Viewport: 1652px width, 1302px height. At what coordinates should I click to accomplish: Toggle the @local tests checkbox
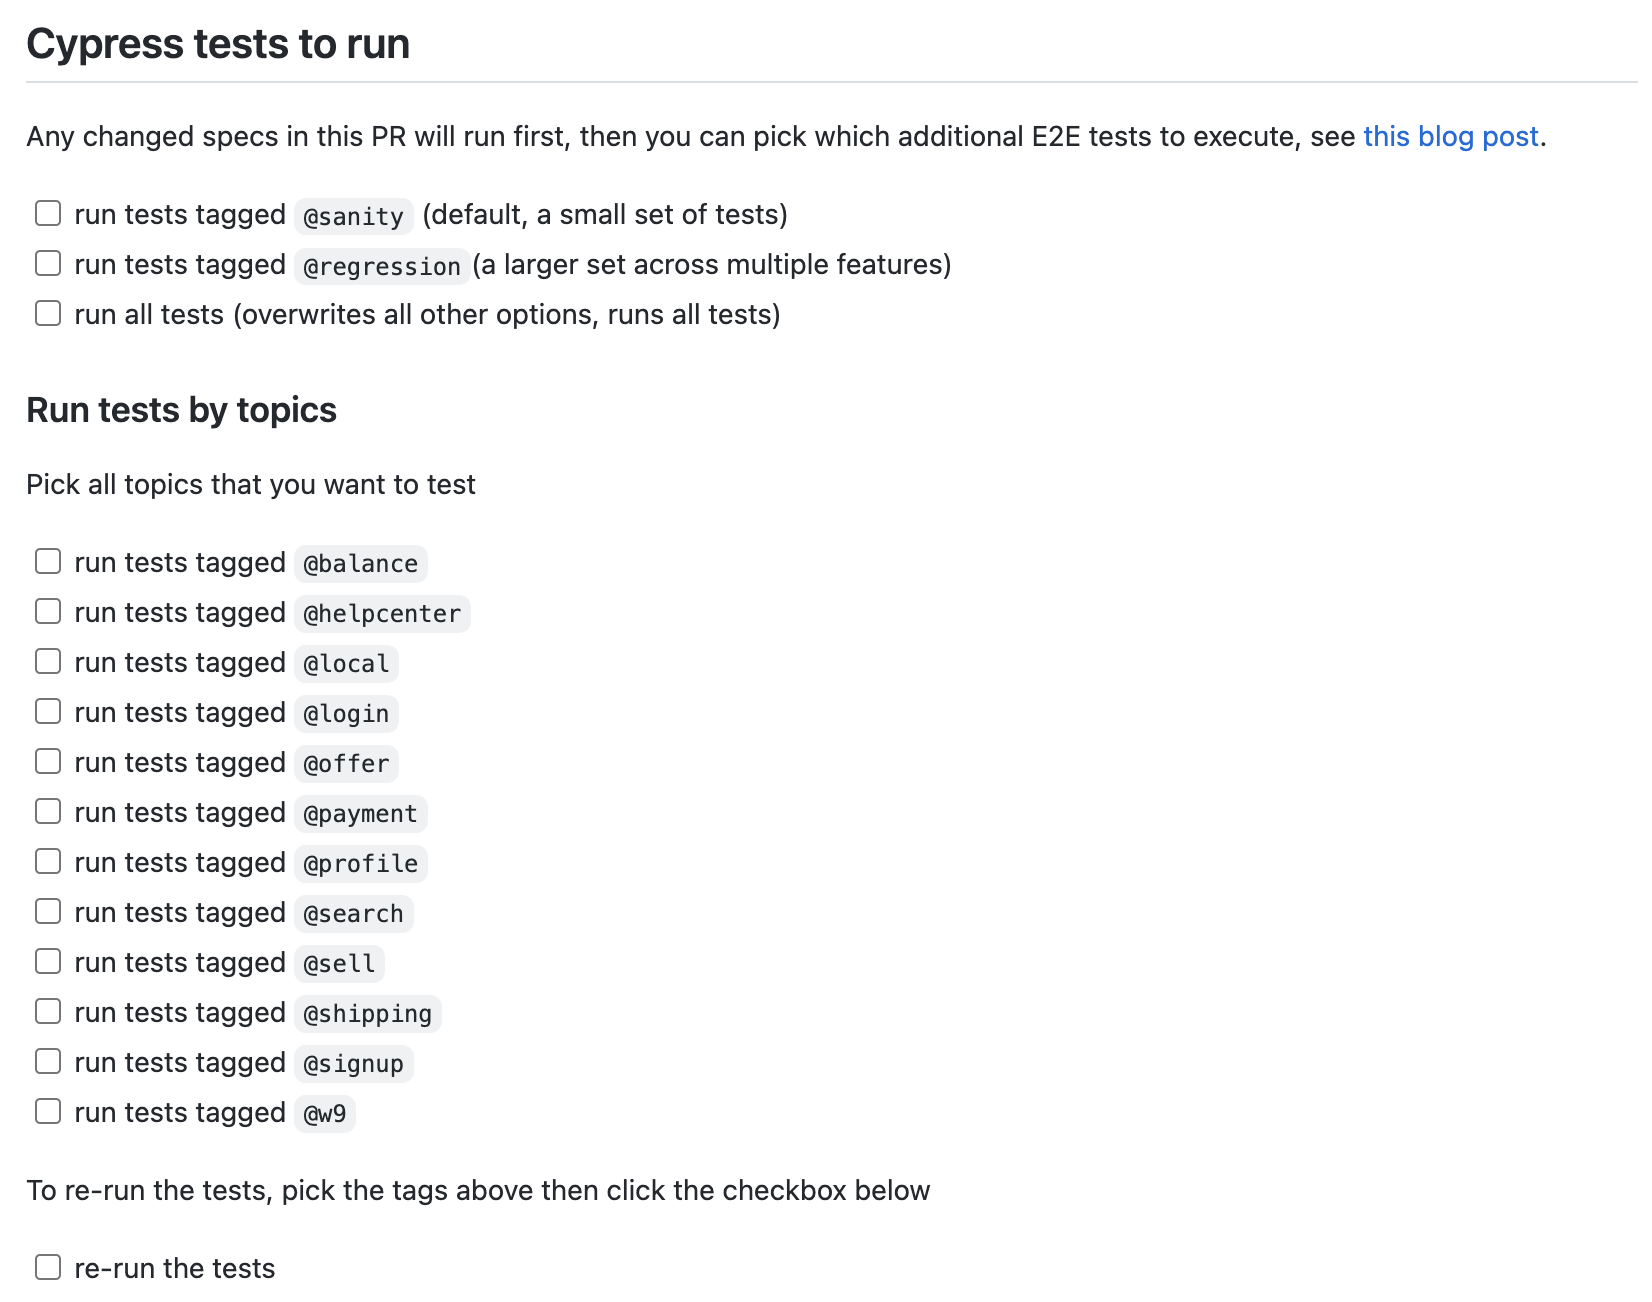[x=48, y=661]
